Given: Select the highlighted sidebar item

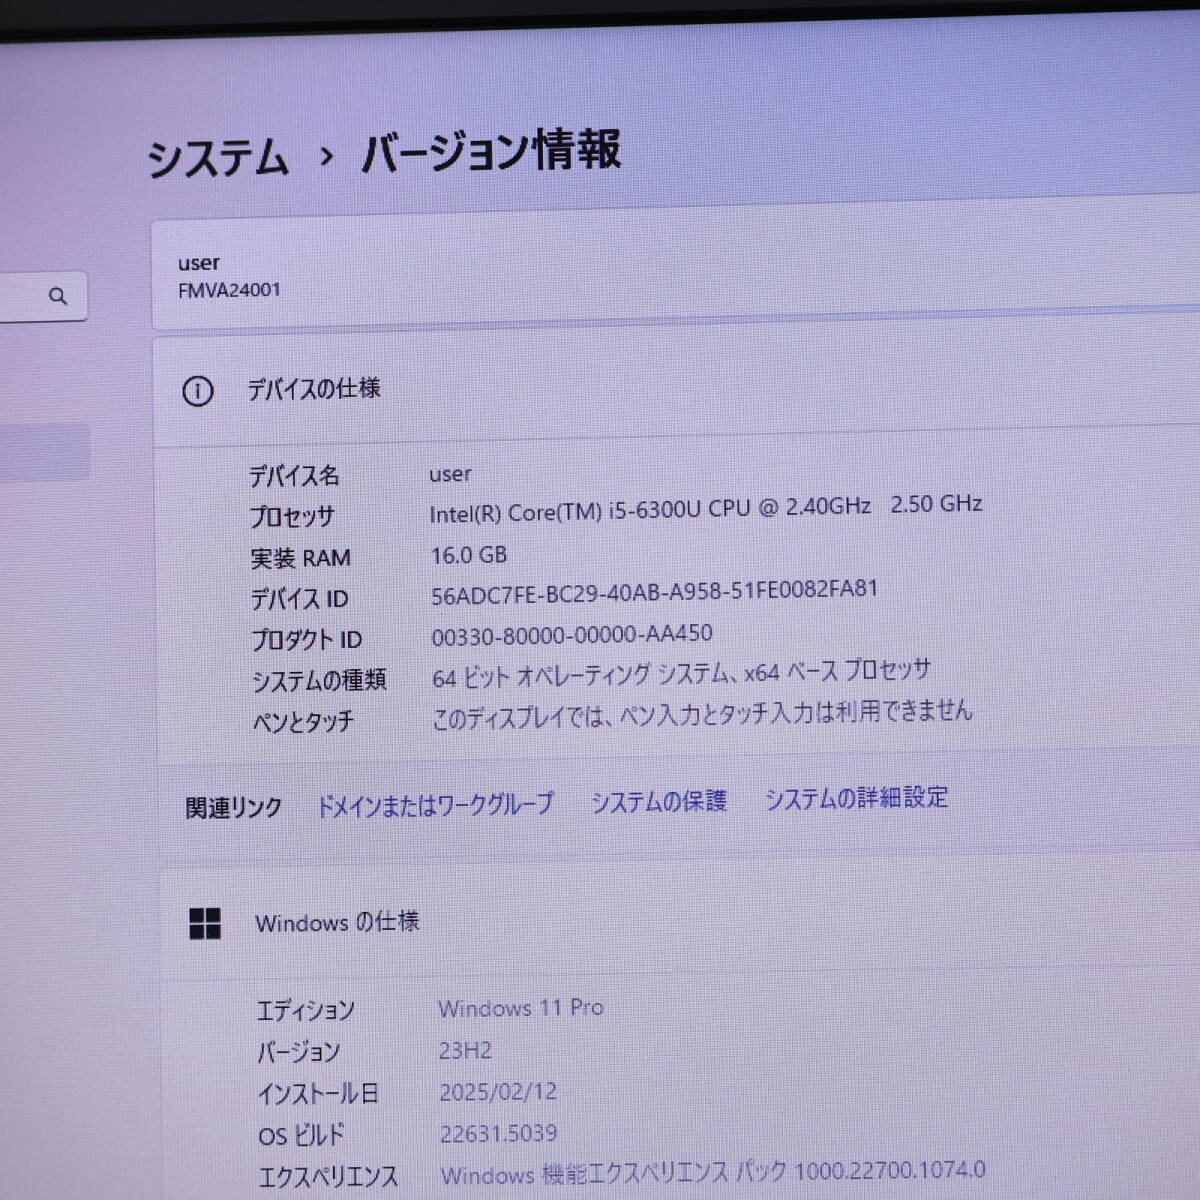Looking at the screenshot, I should [x=45, y=452].
